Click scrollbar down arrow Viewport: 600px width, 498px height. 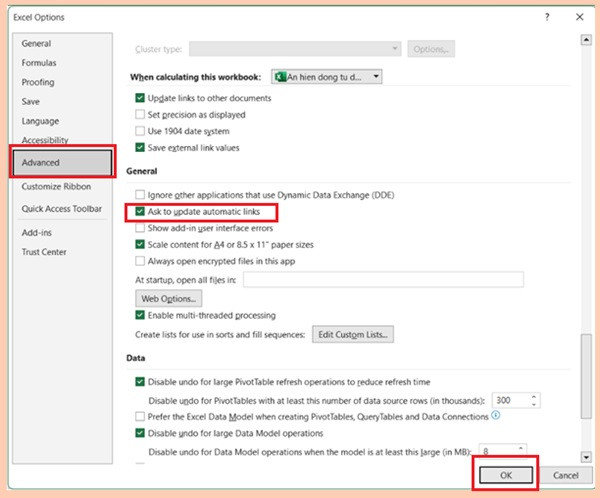[586, 457]
